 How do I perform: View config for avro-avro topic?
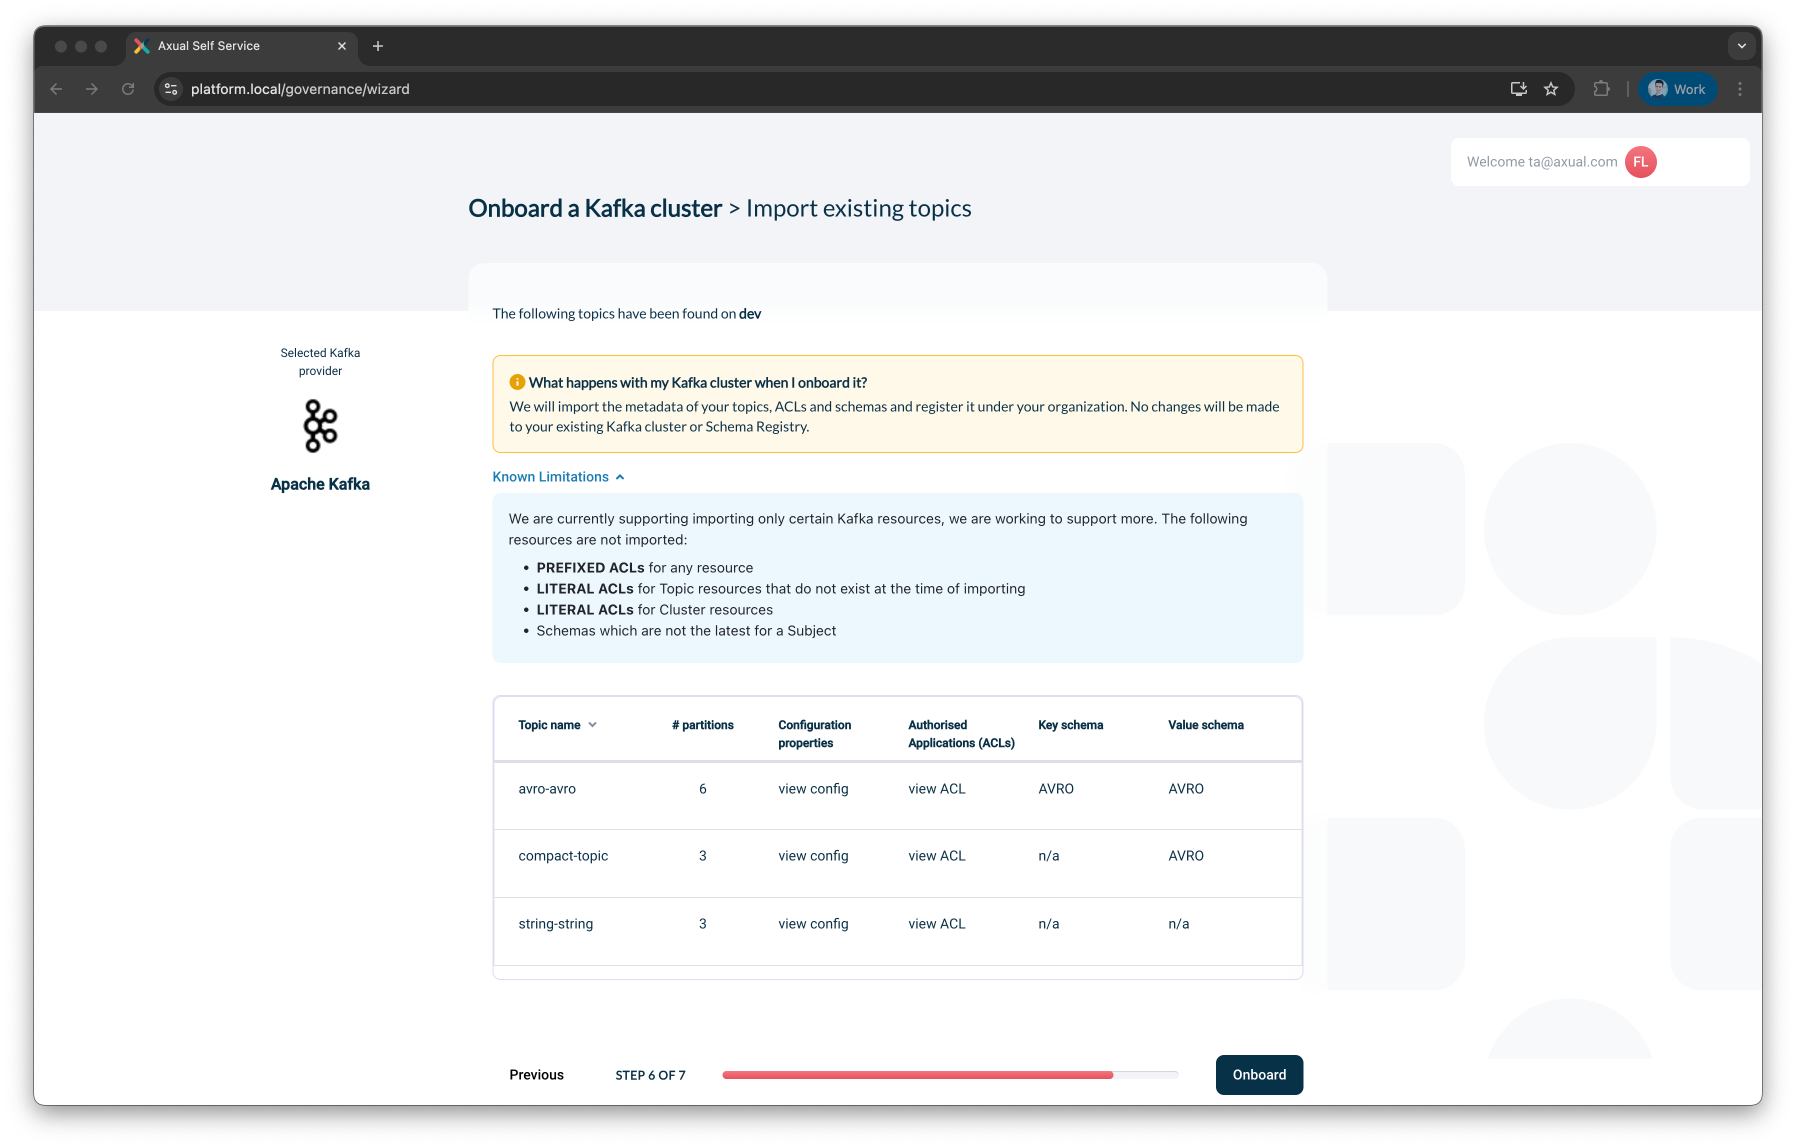point(813,789)
